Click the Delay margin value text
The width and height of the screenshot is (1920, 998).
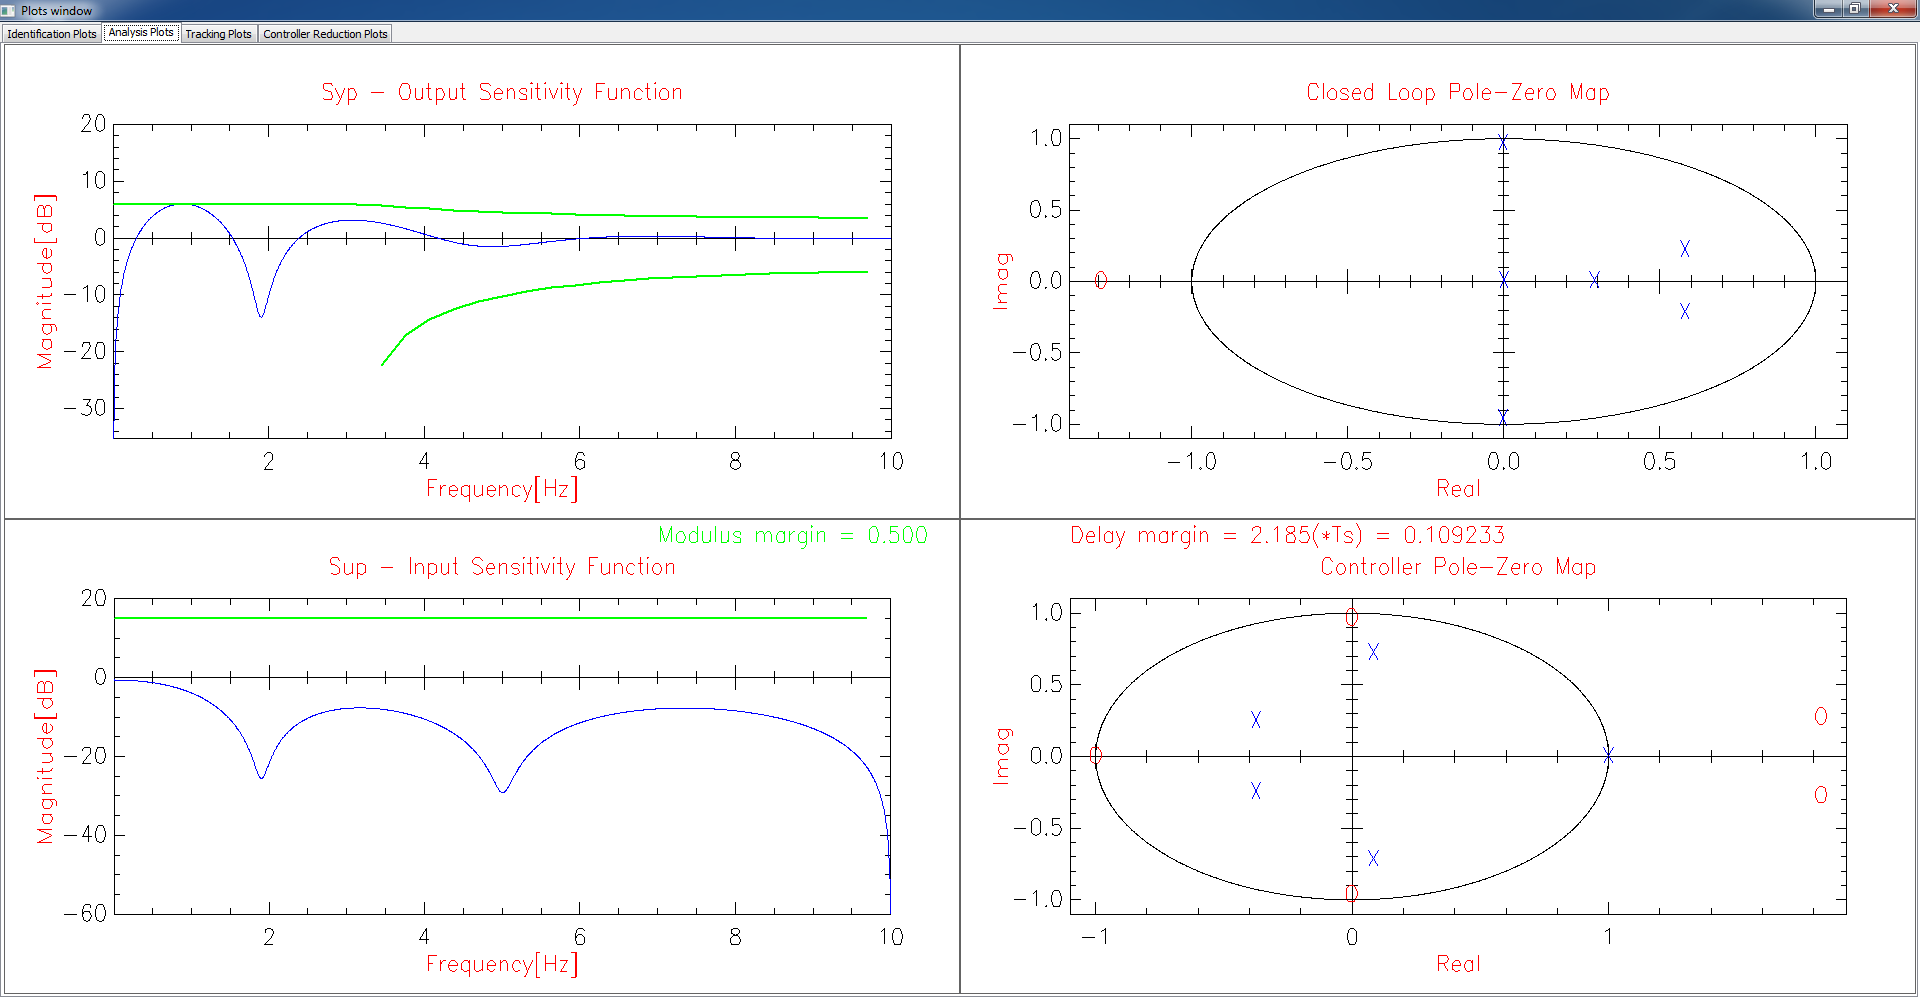pos(1287,535)
